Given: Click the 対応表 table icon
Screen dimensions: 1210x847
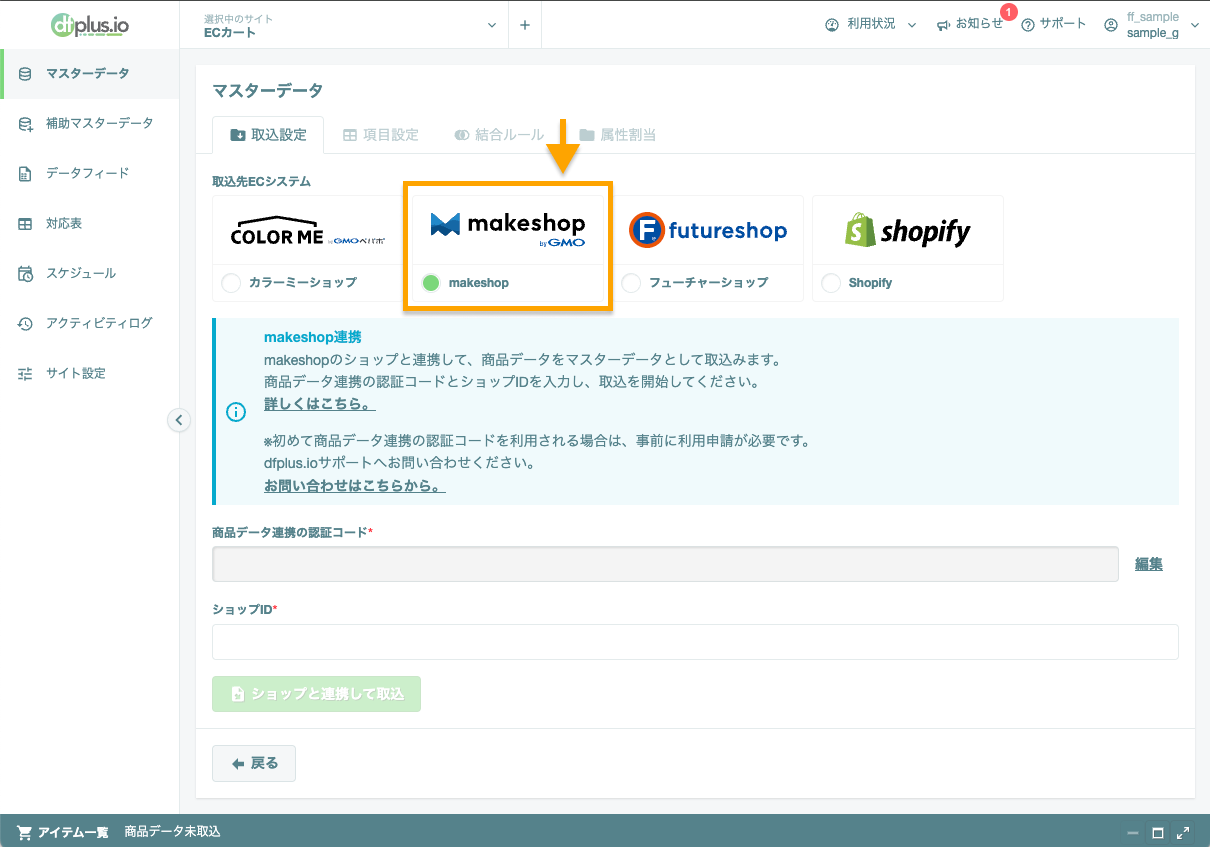Looking at the screenshot, I should tap(25, 223).
